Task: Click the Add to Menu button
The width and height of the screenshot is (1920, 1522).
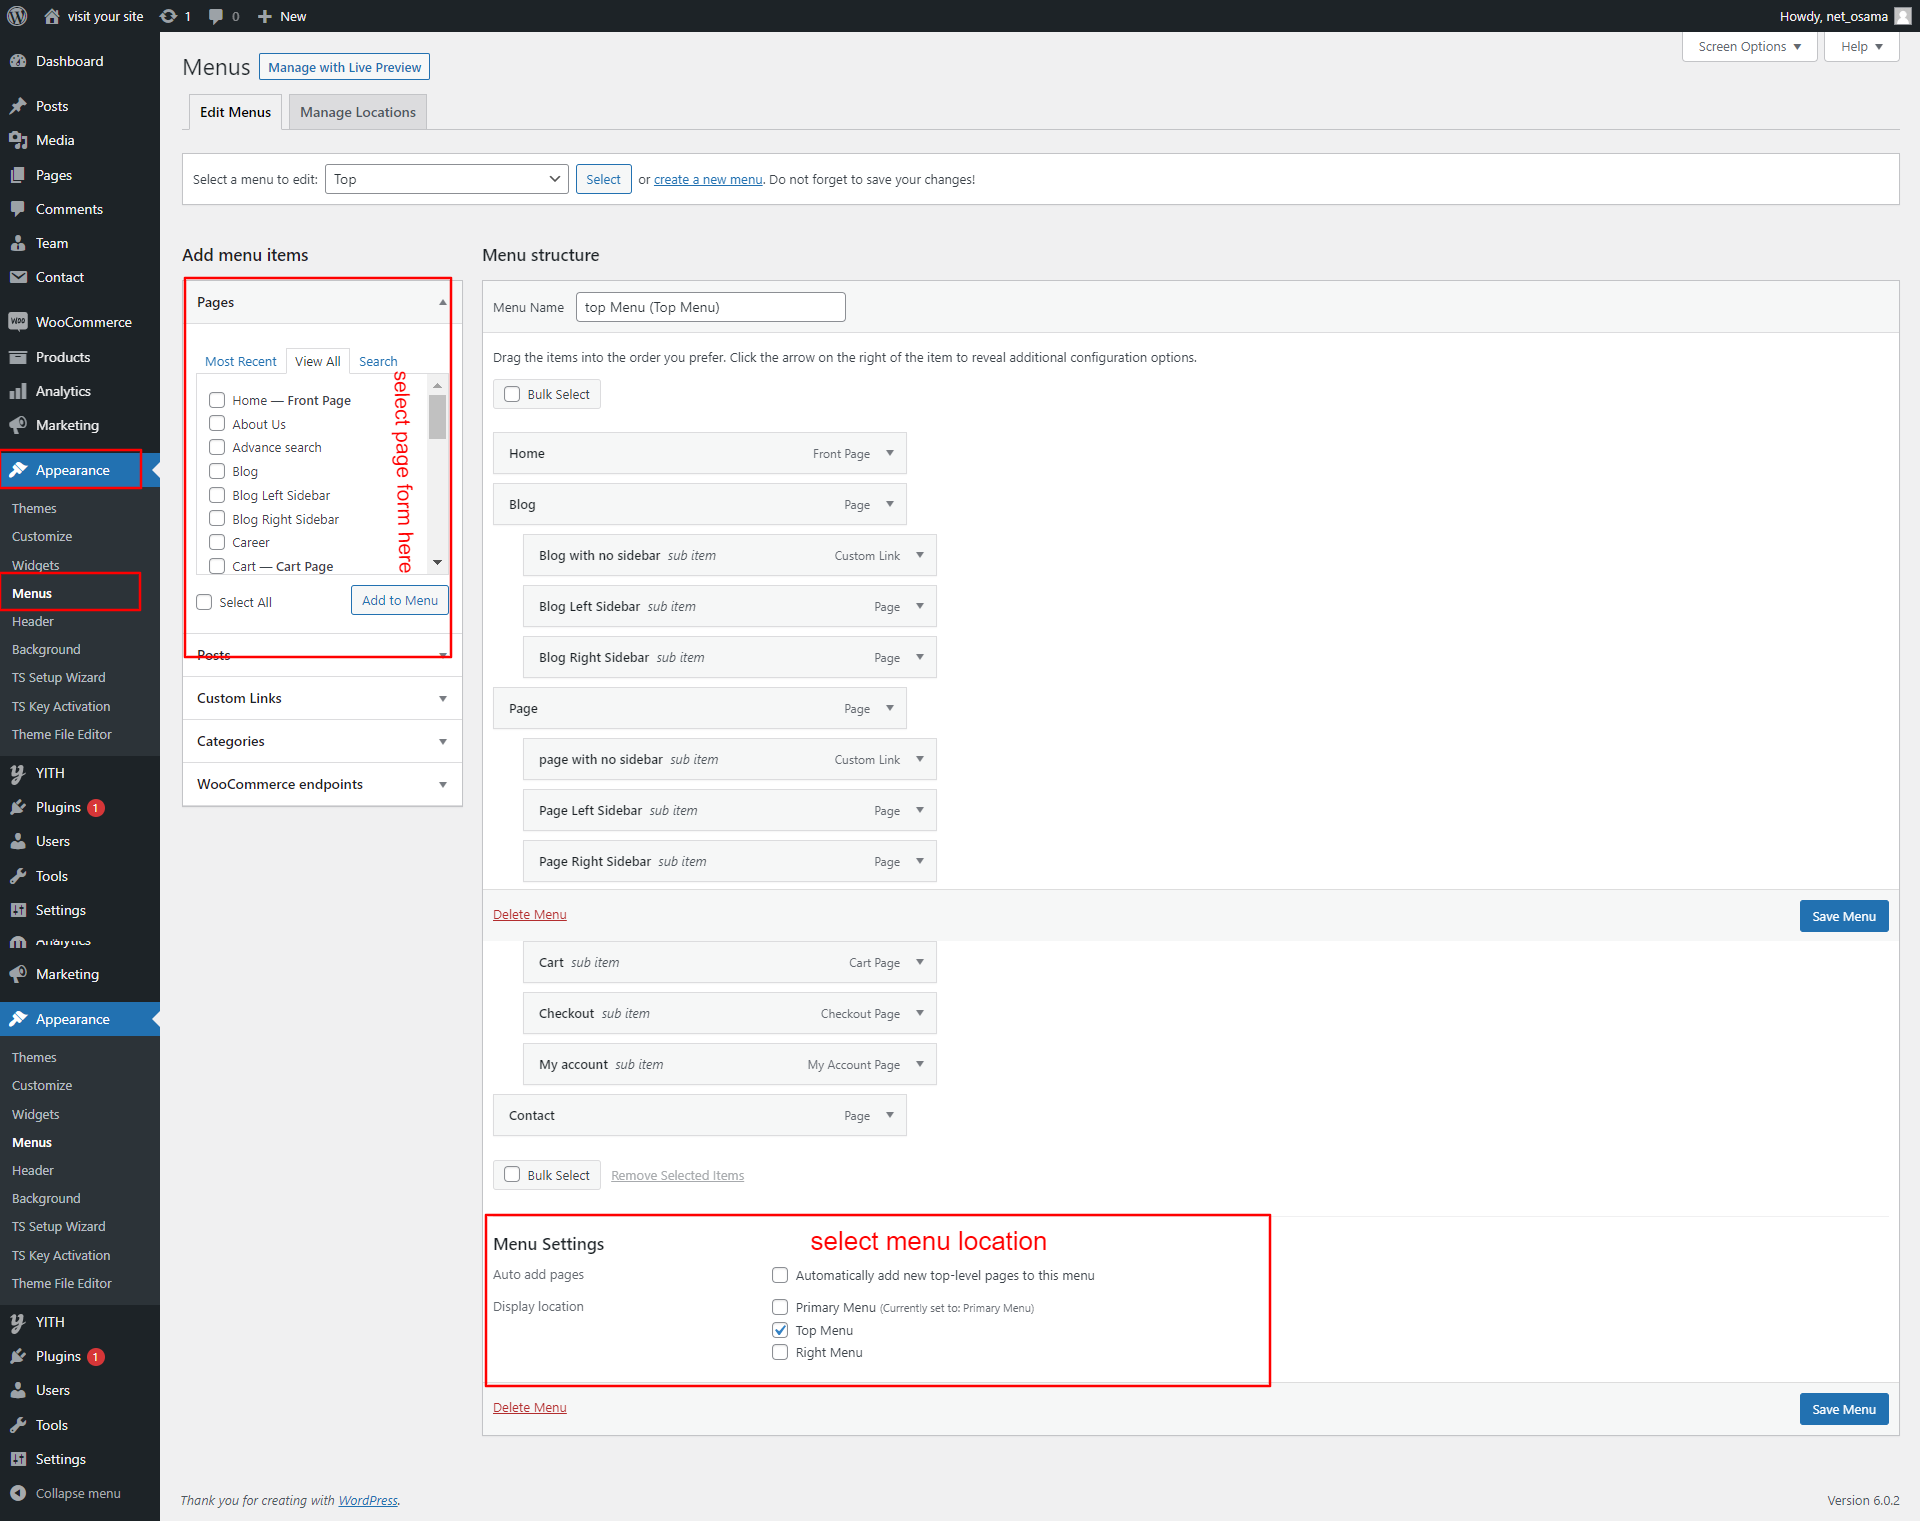Action: click(399, 600)
